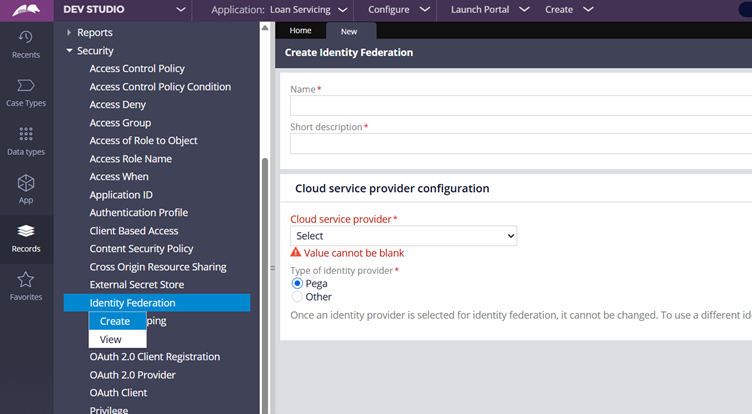752x414 pixels.
Task: Switch to the Home tab
Action: pos(300,31)
